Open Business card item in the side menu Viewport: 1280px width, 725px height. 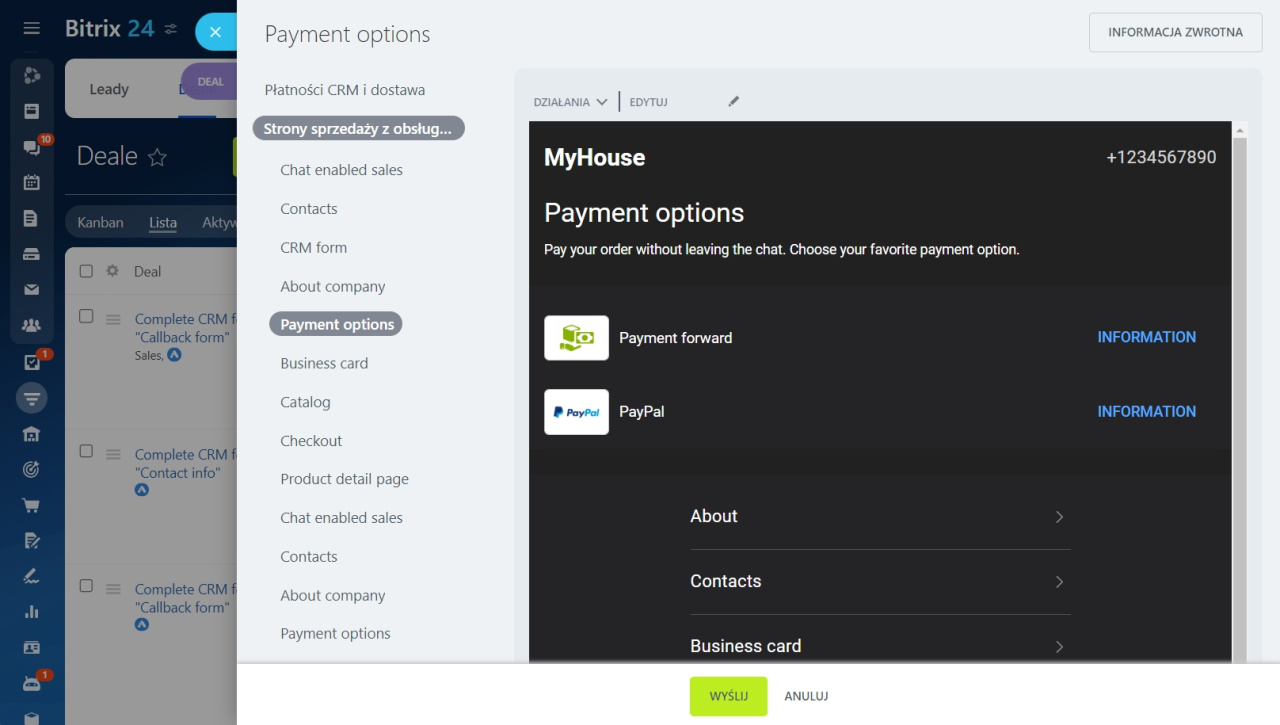click(x=324, y=363)
